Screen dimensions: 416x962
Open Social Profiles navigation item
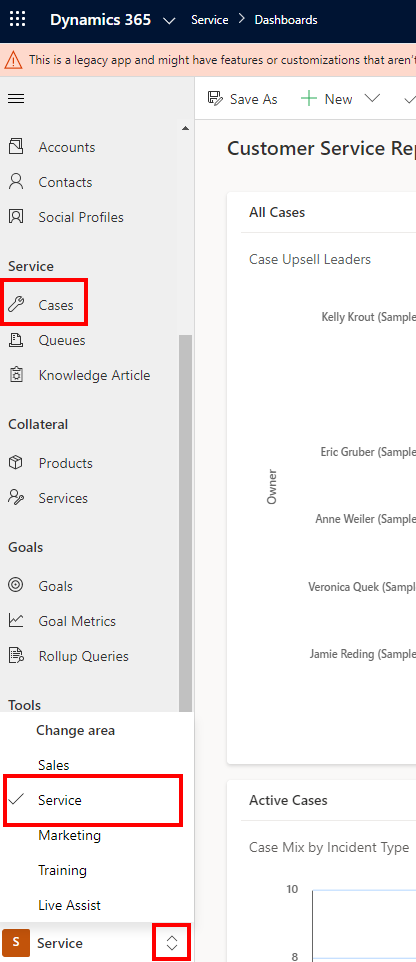tap(81, 217)
